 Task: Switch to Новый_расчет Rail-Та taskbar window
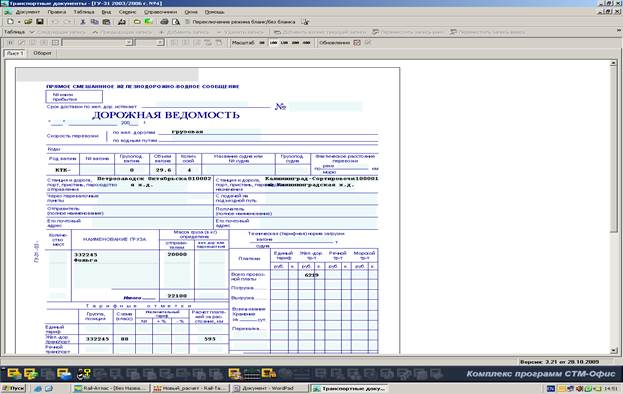(191, 388)
